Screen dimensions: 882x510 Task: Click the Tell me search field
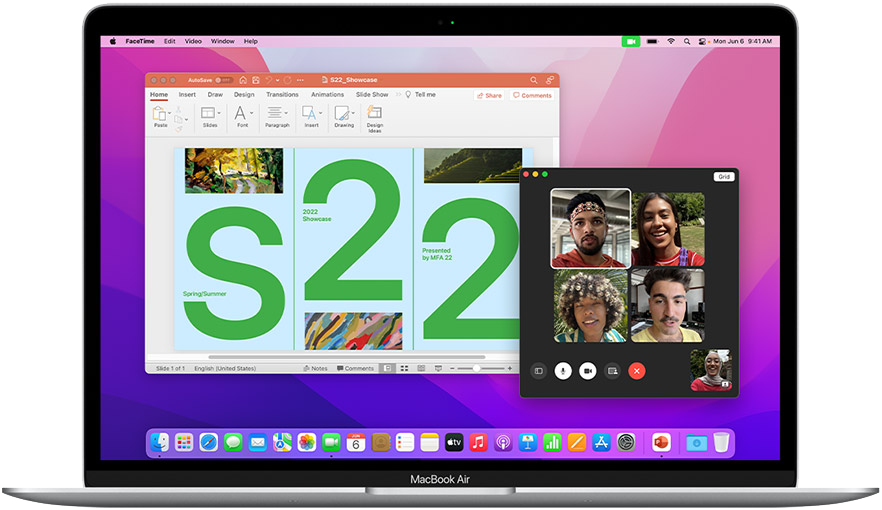click(x=421, y=94)
